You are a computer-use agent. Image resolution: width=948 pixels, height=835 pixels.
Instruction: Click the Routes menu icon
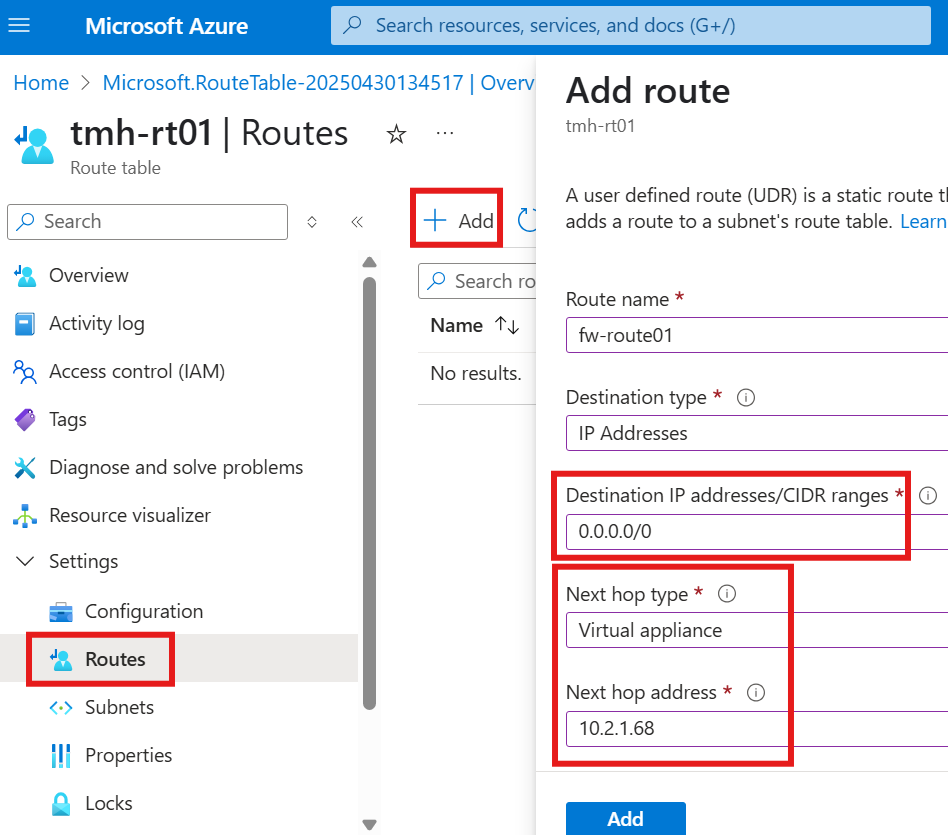coord(61,660)
